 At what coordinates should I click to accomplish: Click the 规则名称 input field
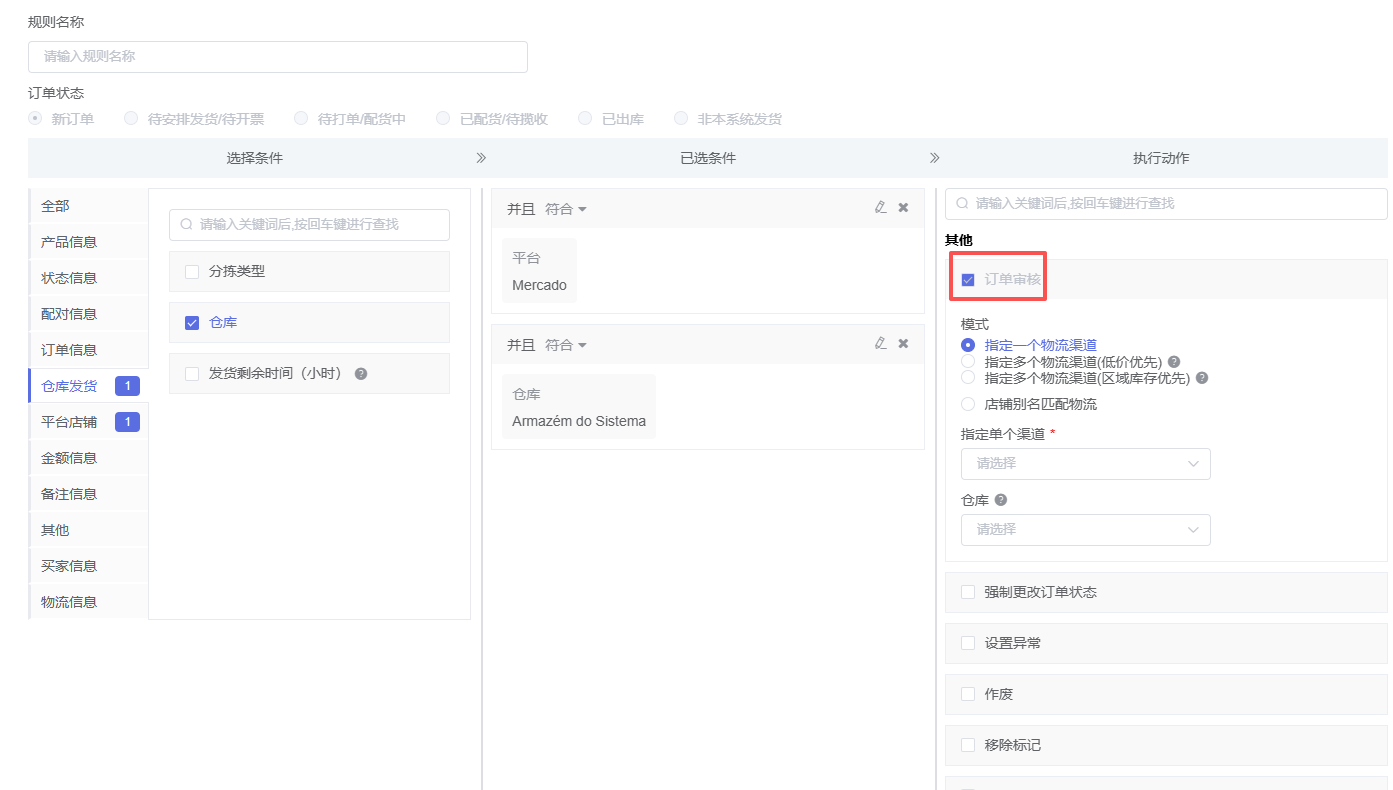coord(278,57)
